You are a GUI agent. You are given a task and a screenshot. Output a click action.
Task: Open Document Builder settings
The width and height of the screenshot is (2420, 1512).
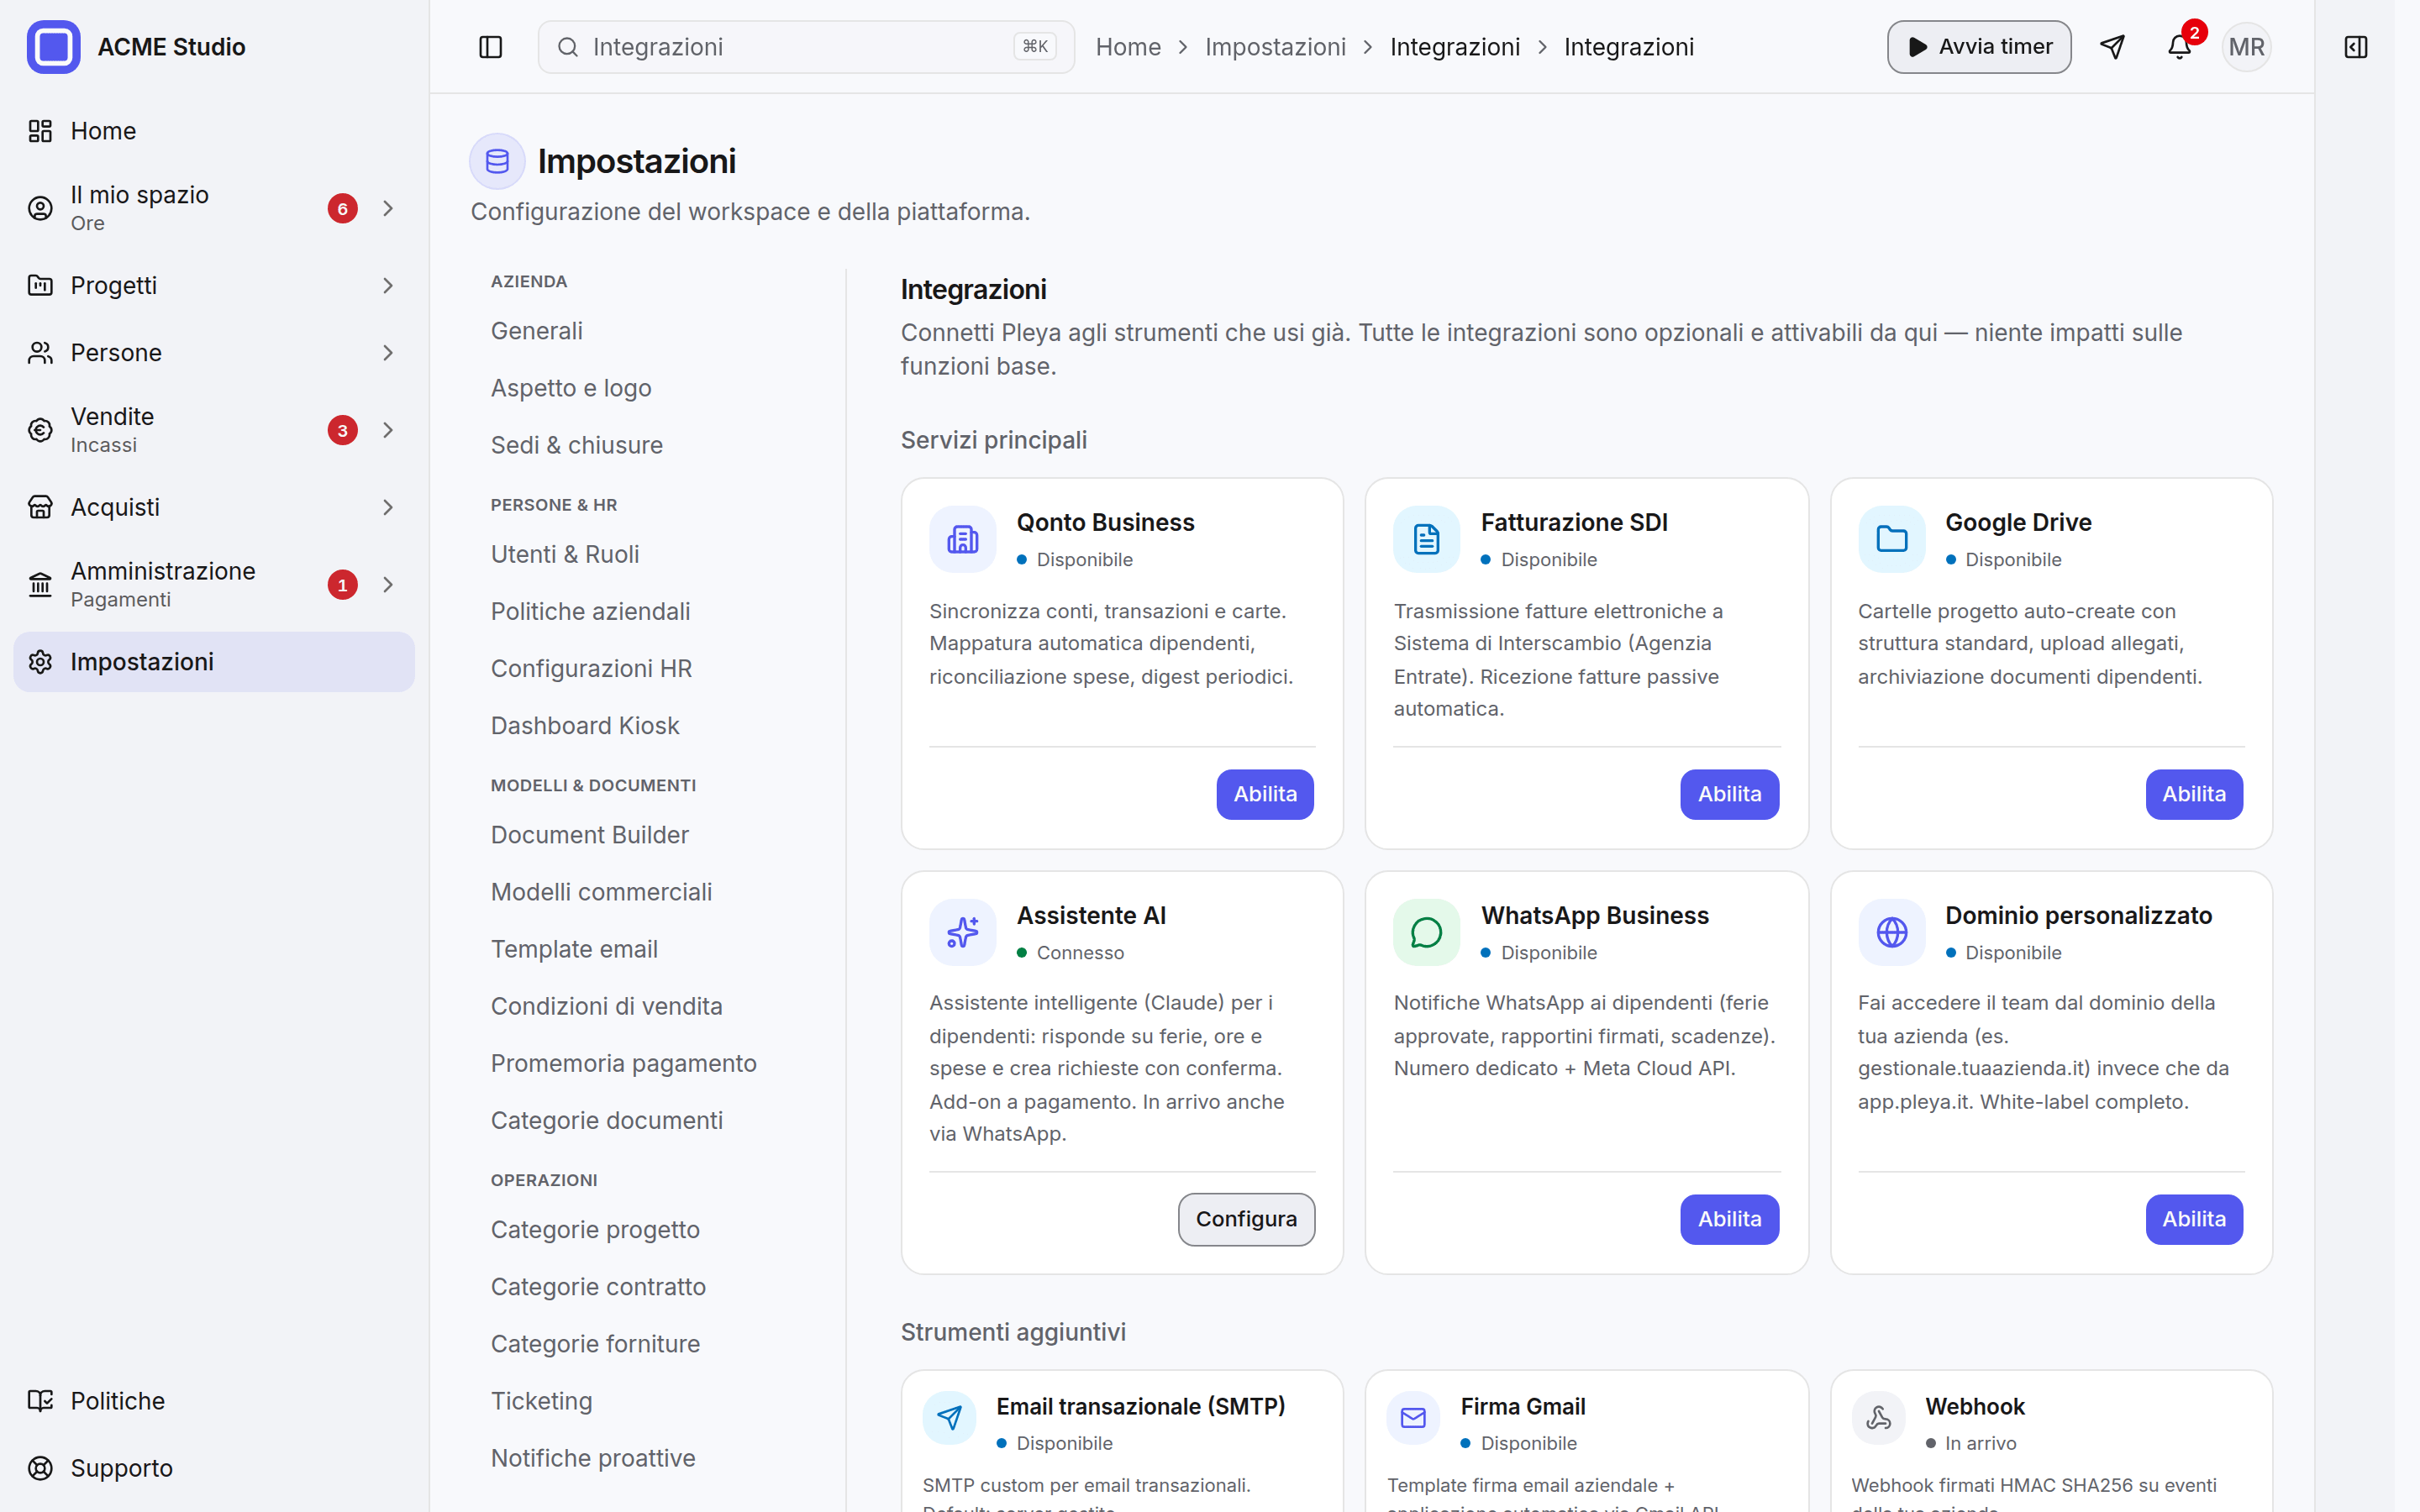click(589, 834)
